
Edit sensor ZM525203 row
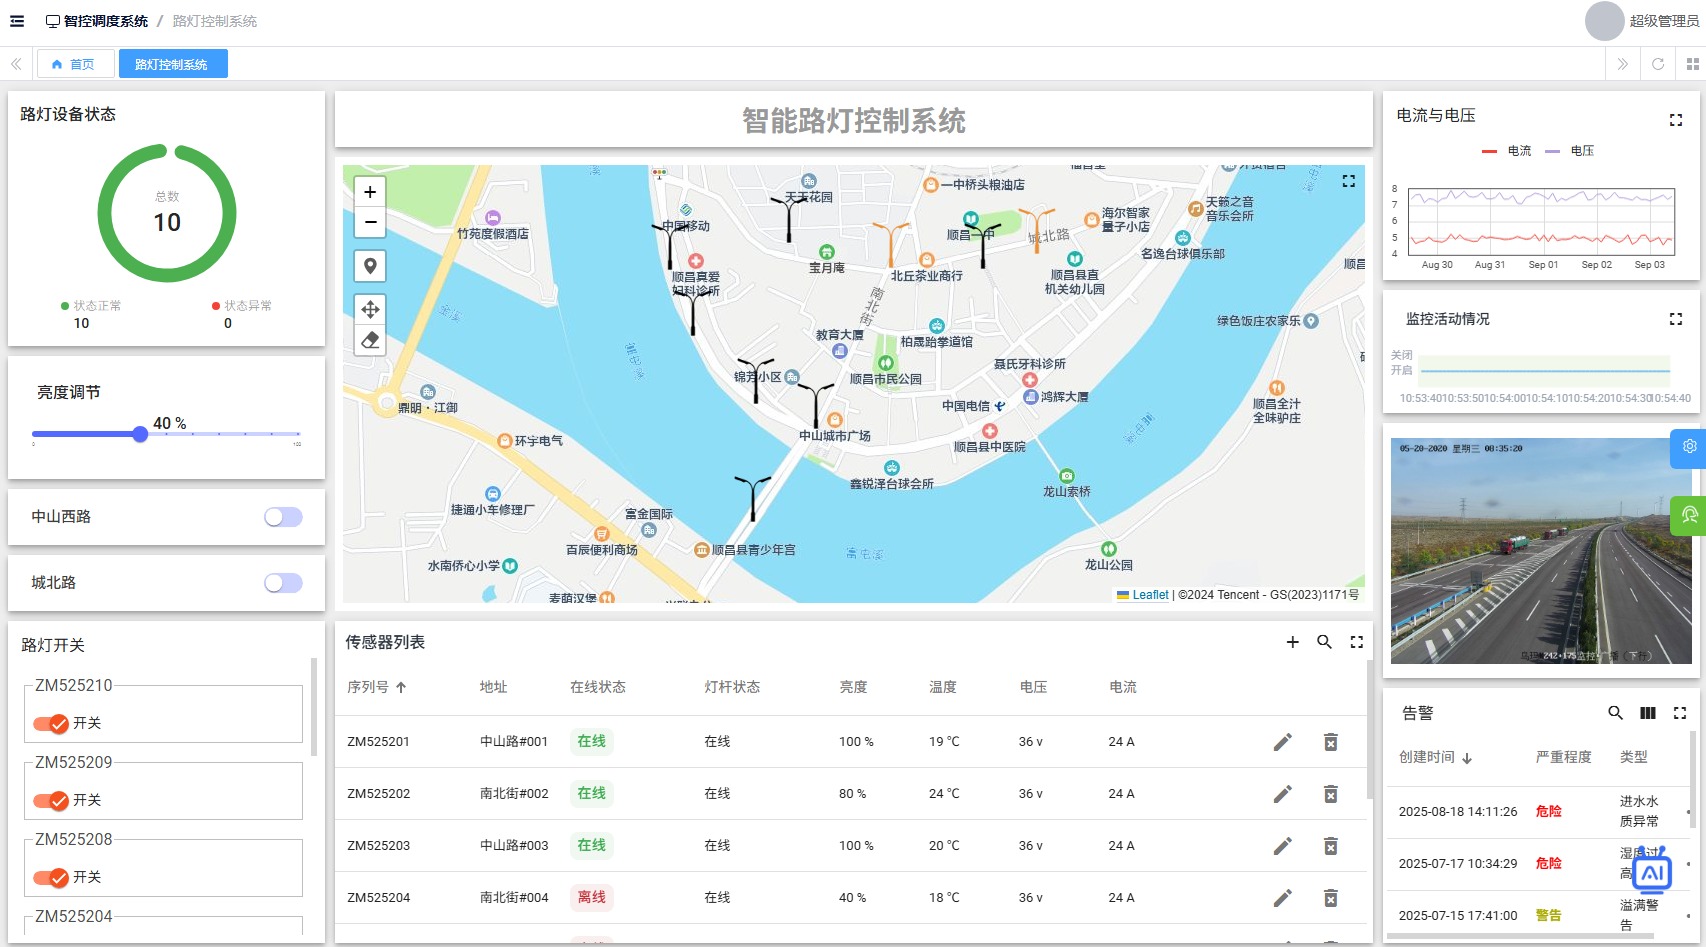(x=1283, y=846)
